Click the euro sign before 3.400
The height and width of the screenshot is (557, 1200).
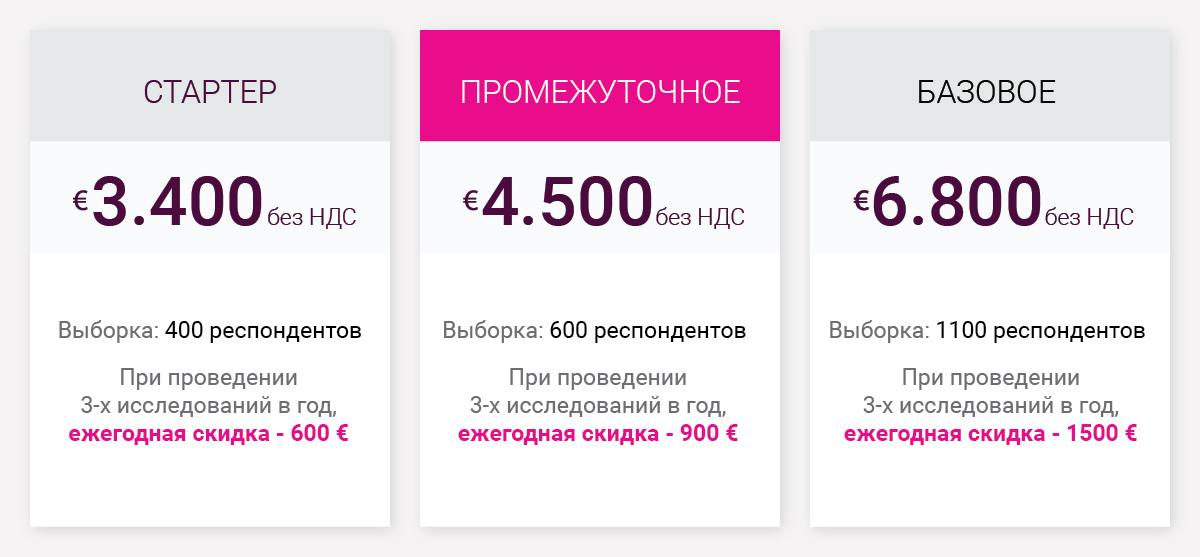tap(81, 200)
